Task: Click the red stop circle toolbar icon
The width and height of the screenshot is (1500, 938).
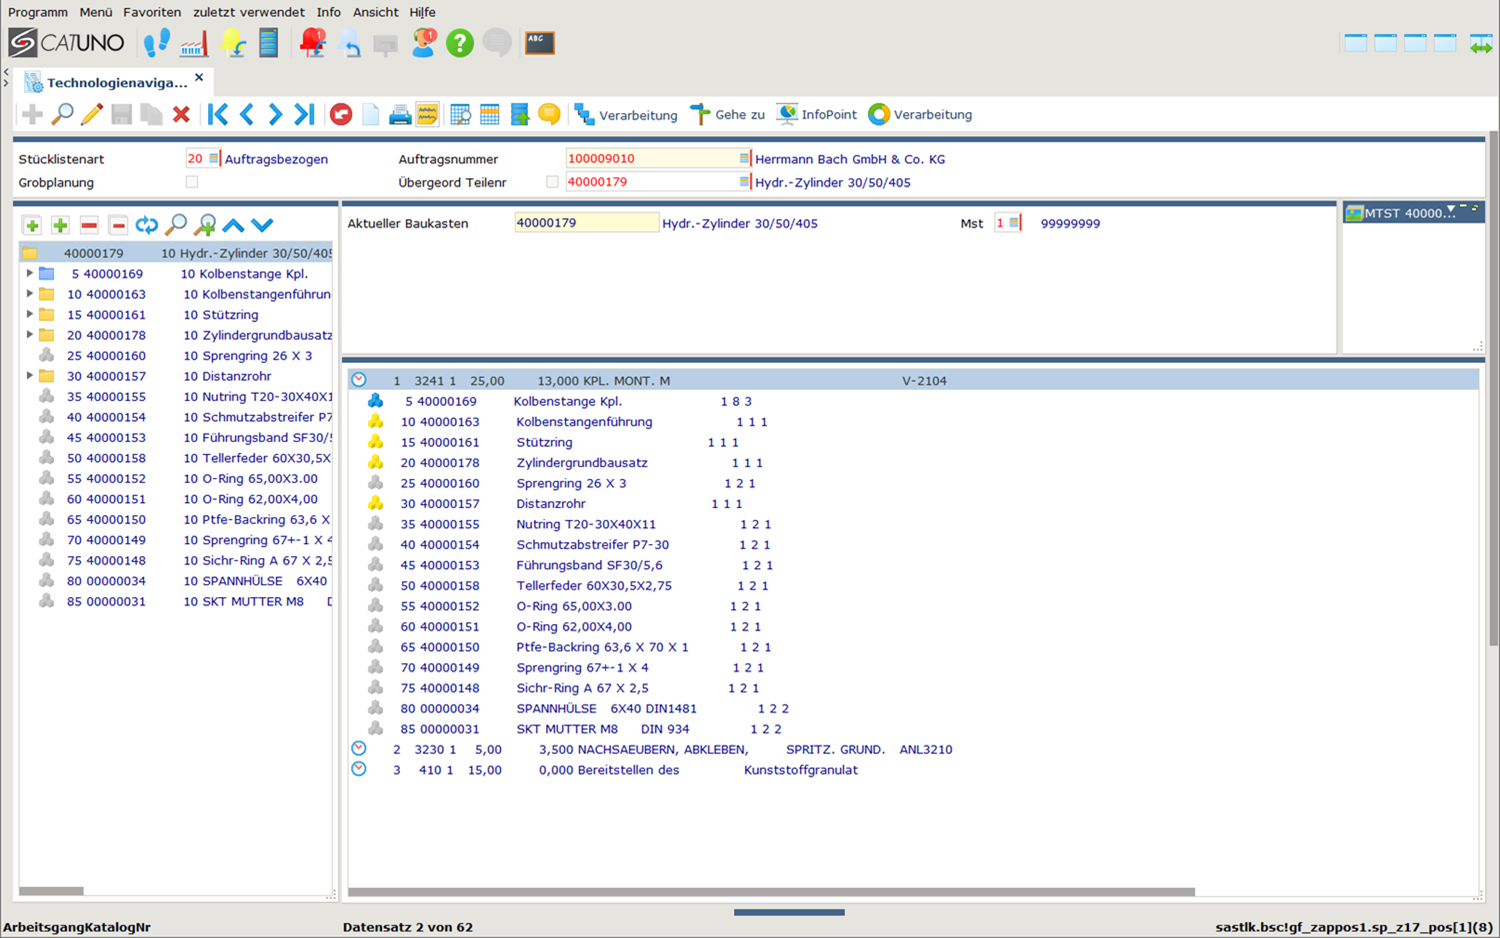Action: tap(341, 115)
